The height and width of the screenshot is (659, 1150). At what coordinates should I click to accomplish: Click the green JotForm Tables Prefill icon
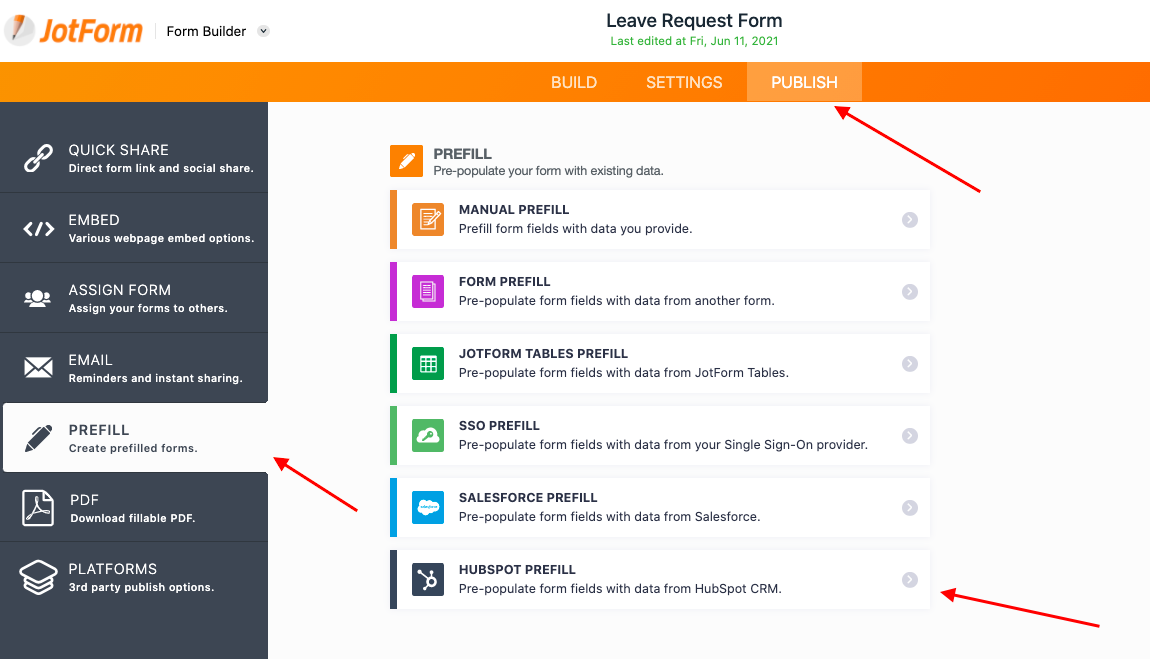coord(428,364)
